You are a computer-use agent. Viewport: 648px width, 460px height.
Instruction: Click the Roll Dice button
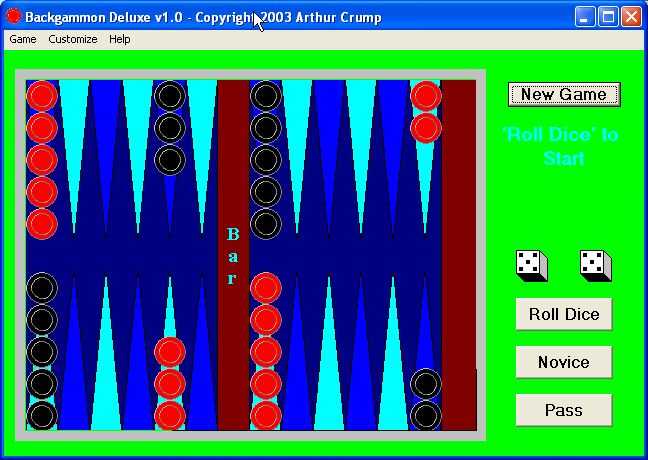[x=564, y=314]
